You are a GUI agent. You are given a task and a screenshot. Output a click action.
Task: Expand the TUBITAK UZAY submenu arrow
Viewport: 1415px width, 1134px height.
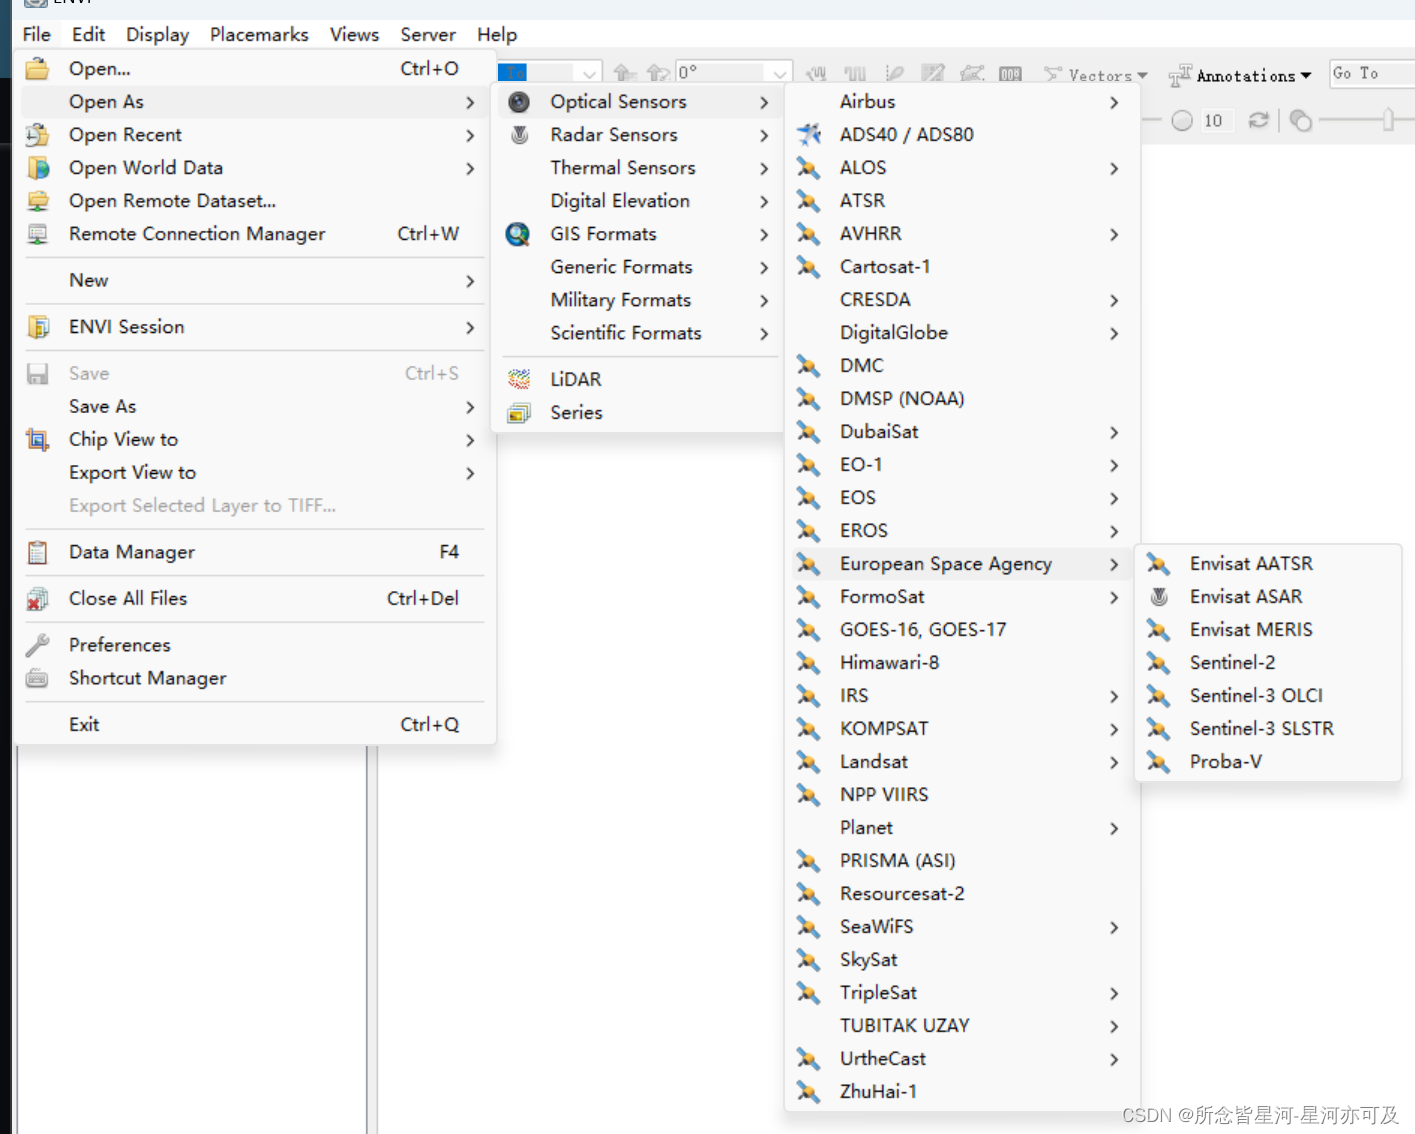1114,1026
